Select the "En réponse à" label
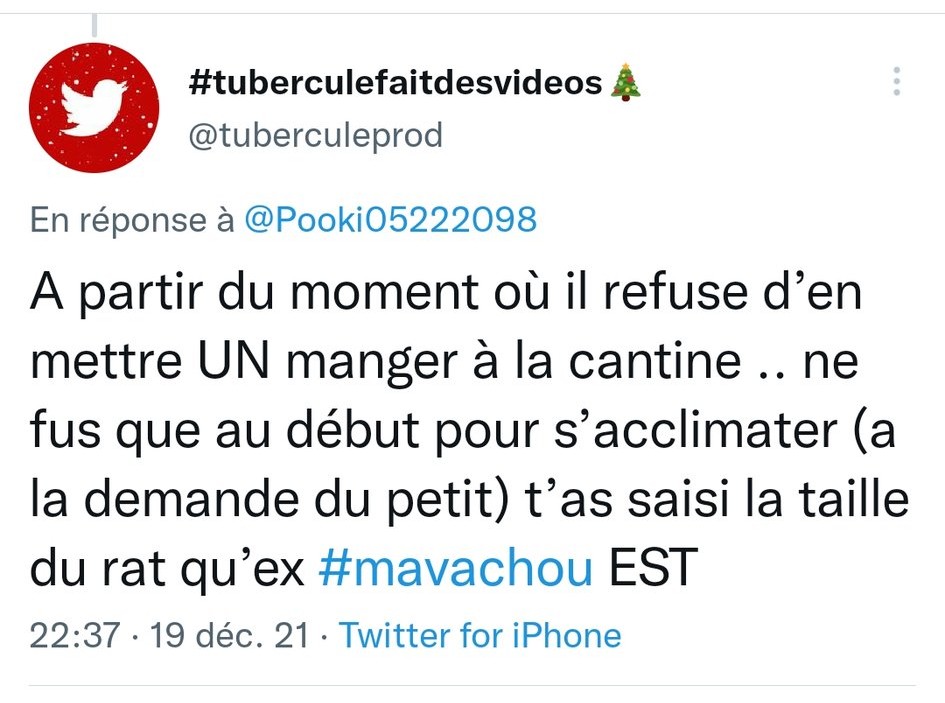 pos(132,219)
